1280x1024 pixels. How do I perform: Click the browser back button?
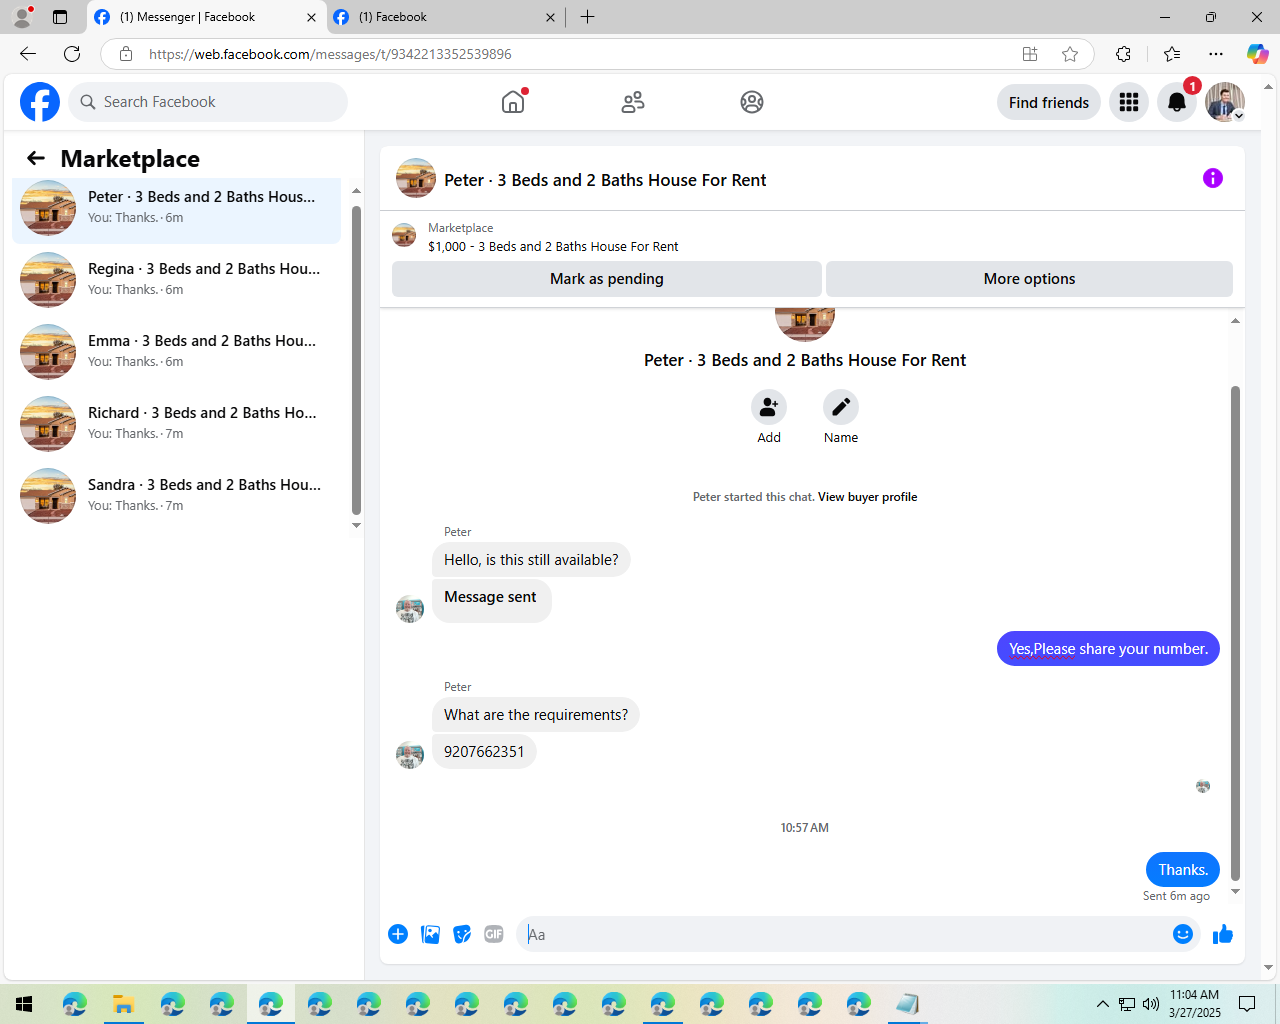(x=28, y=54)
